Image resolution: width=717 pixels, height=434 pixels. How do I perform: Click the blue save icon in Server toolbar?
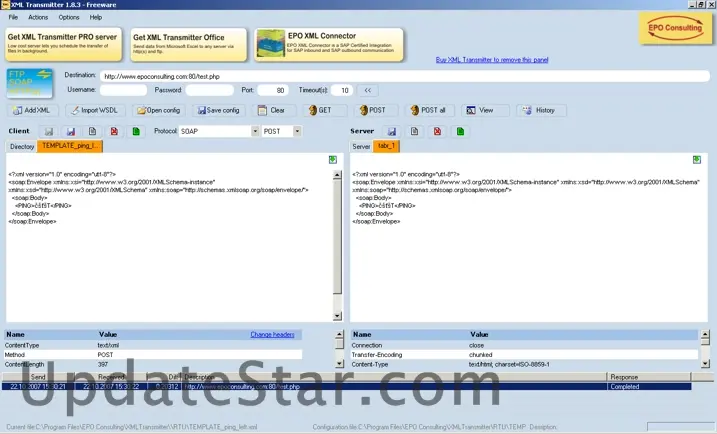(x=392, y=132)
